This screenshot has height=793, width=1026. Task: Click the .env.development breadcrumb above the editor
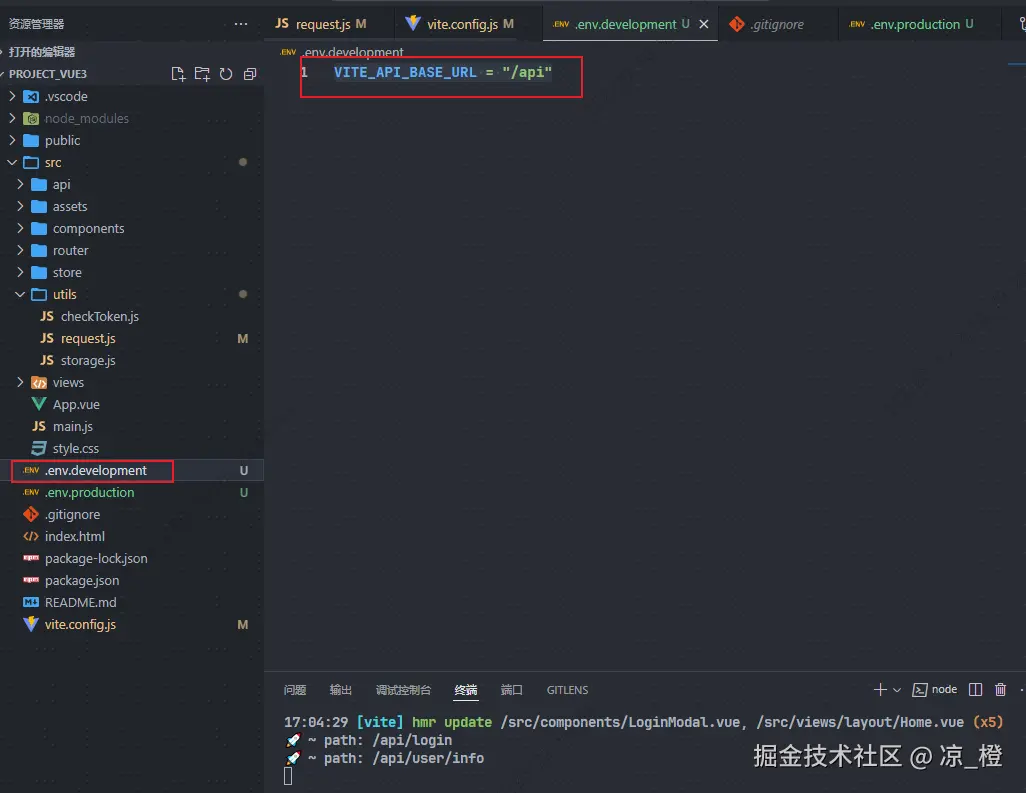point(353,52)
